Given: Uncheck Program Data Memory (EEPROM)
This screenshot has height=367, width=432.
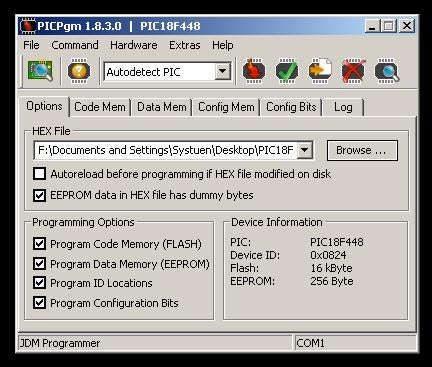Looking at the screenshot, I should pos(39,263).
